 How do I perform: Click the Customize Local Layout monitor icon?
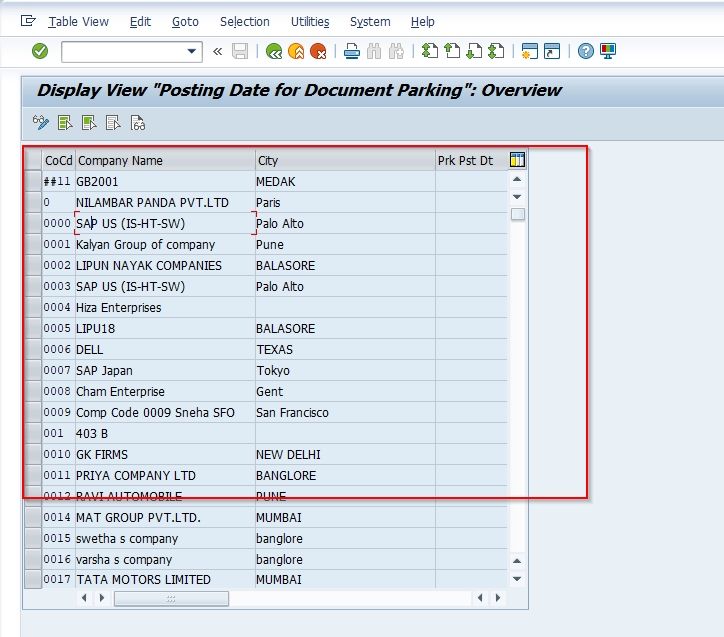tap(608, 51)
